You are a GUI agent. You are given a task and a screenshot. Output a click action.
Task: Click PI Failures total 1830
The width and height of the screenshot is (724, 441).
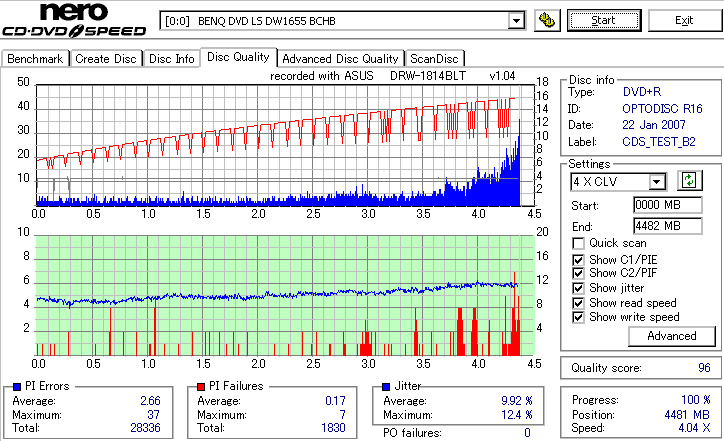coord(333,428)
